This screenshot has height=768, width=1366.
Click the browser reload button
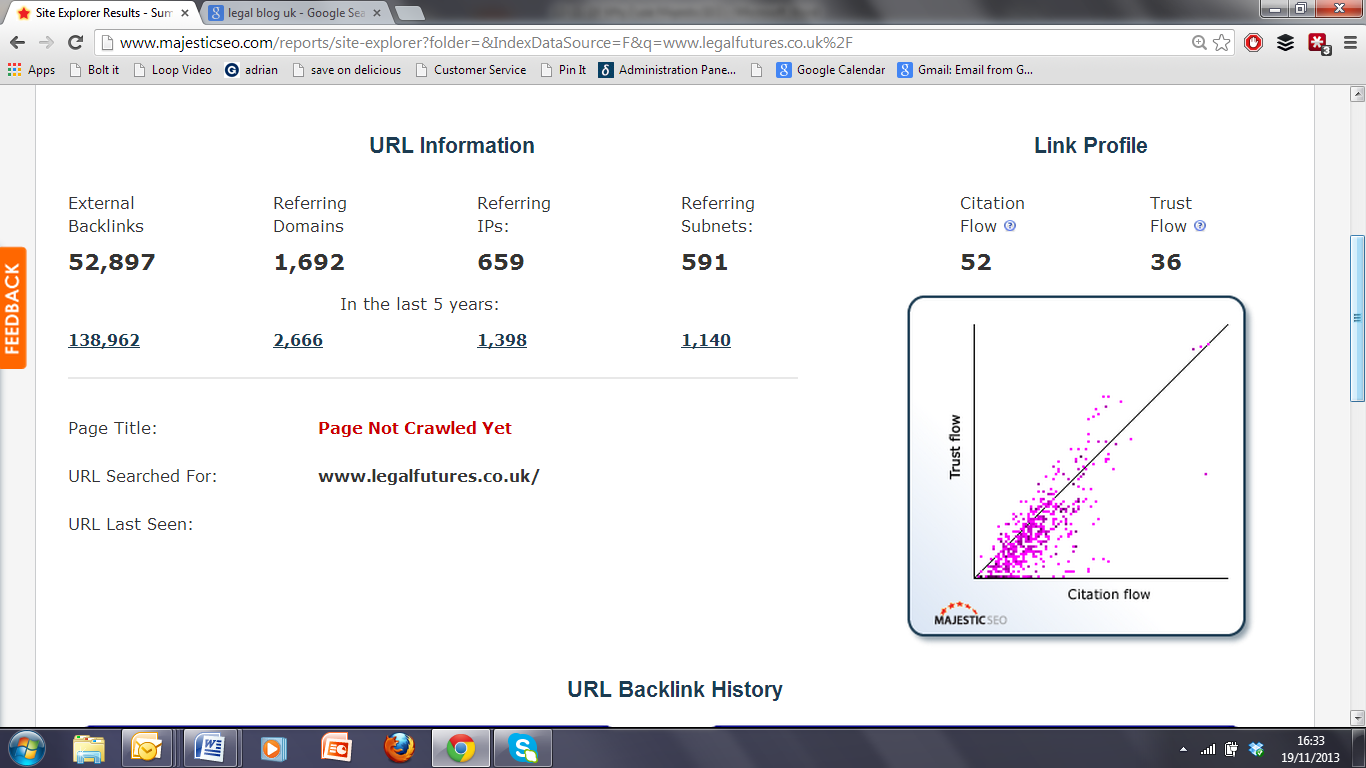coord(75,42)
